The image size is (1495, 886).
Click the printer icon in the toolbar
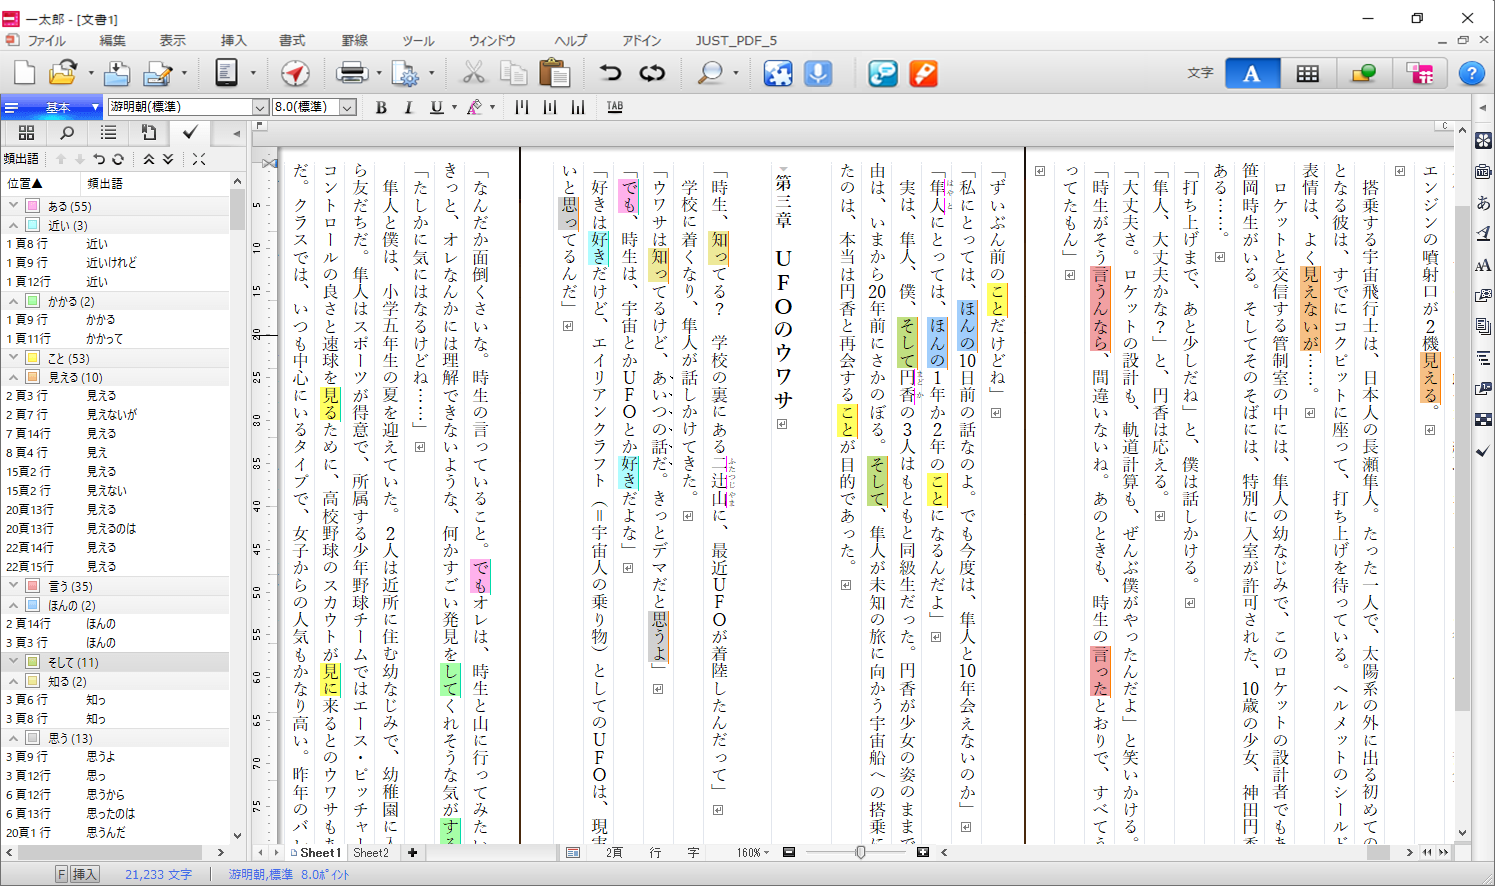coord(352,73)
